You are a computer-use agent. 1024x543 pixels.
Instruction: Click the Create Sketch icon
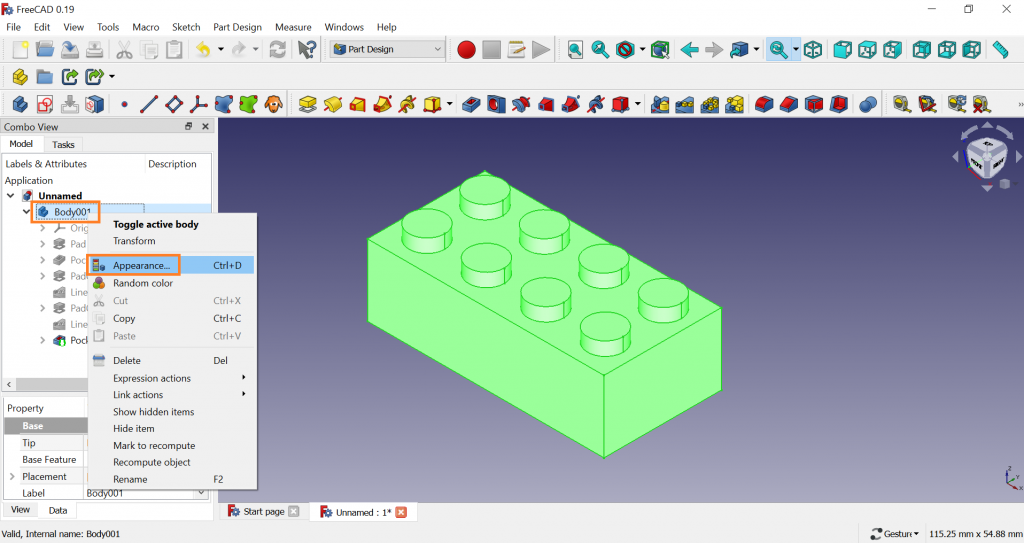coord(45,103)
